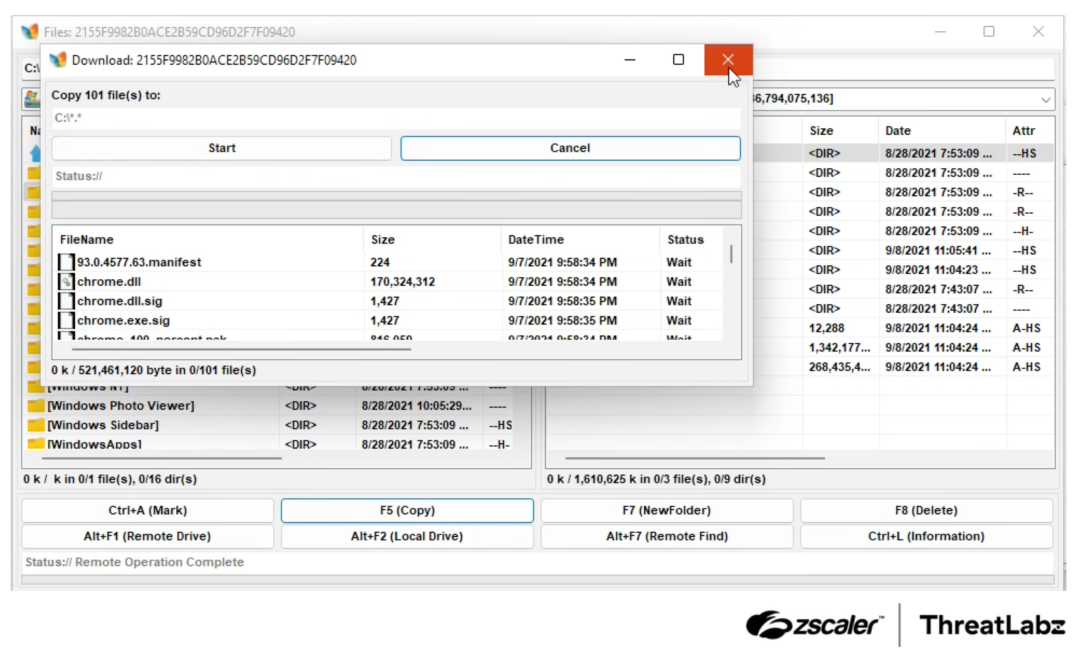This screenshot has height=656, width=1080.
Task: Click the chrome.exe.sig file icon
Action: point(67,321)
